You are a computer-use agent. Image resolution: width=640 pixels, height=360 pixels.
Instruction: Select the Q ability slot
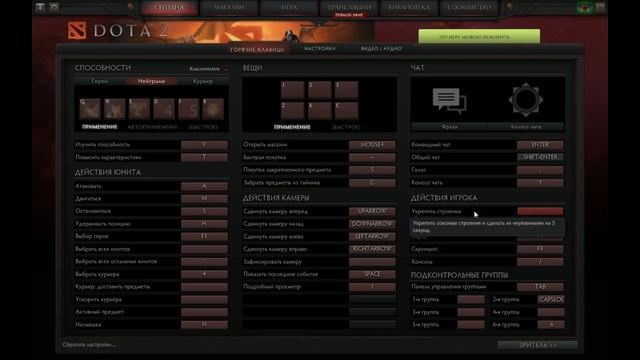point(90,109)
